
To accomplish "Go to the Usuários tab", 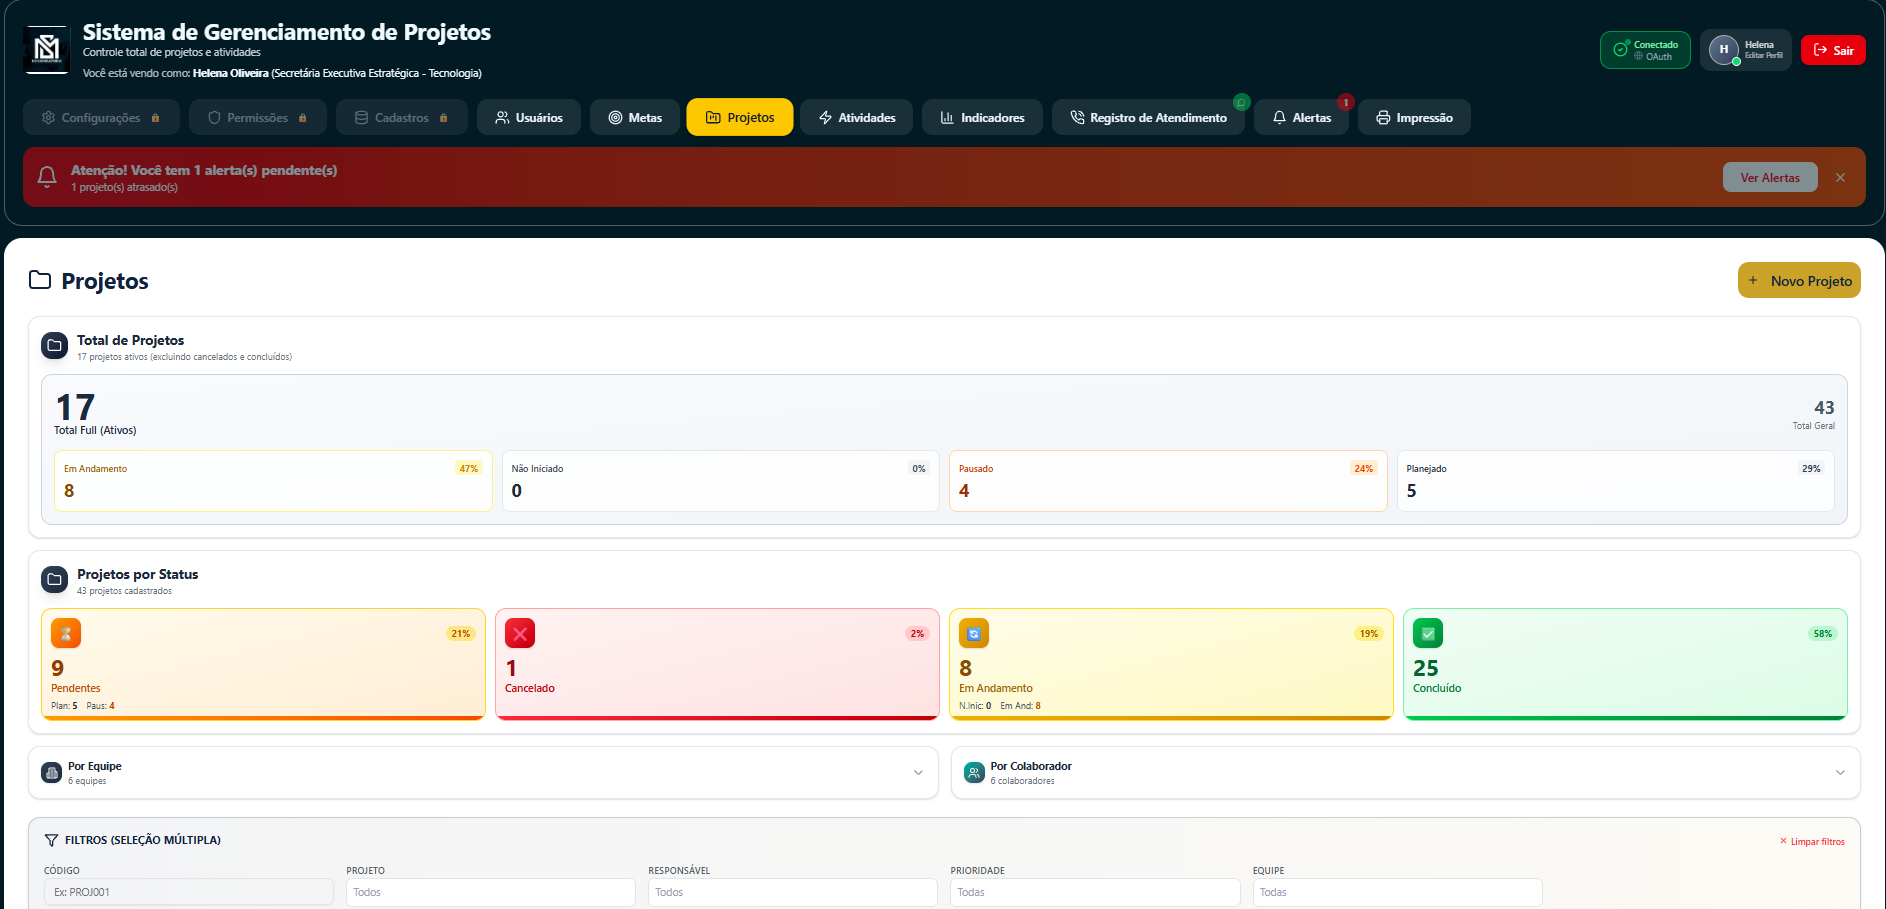I will click(529, 117).
